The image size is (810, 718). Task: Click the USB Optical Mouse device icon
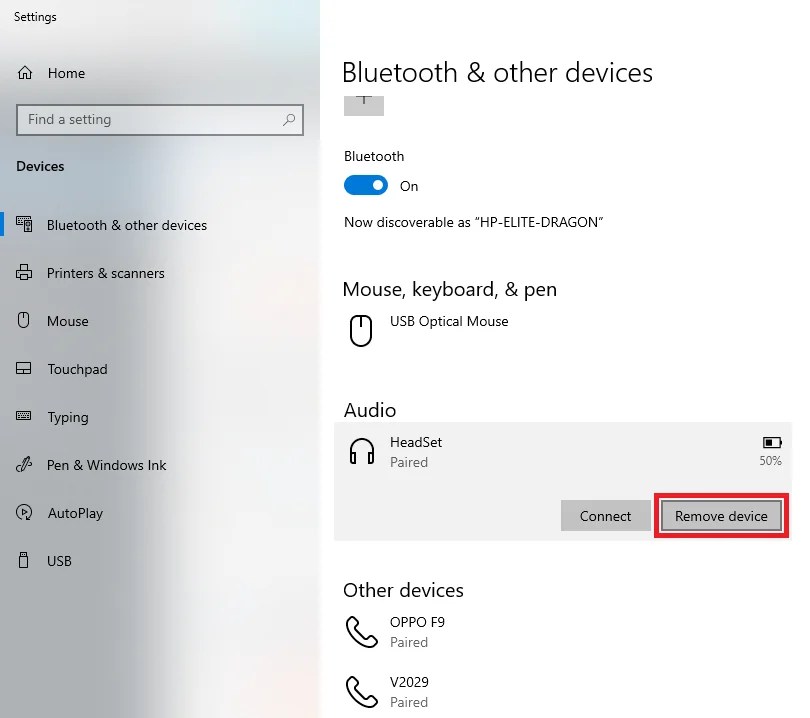[x=360, y=330]
